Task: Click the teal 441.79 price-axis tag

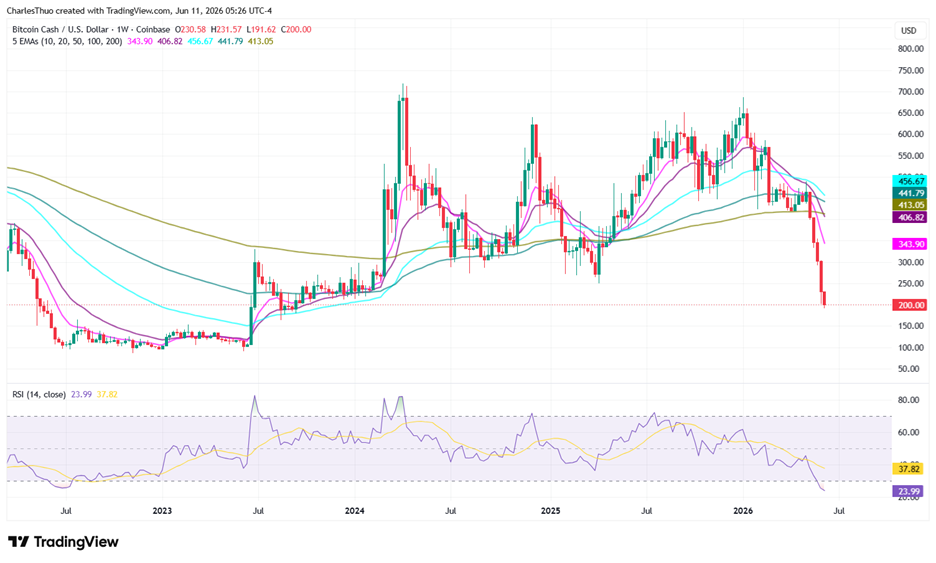Action: 909,193
